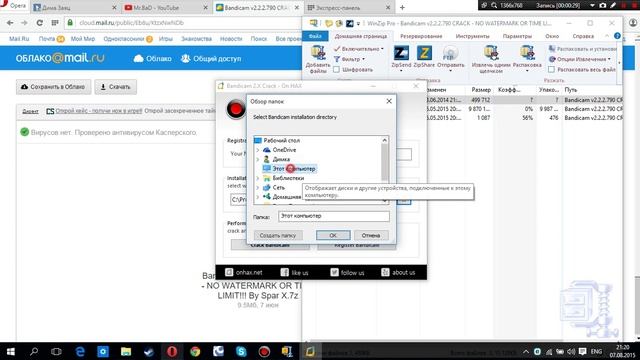The width and height of the screenshot is (640, 360).
Task: Open Google Chrome from taskbar
Action: click(195, 351)
